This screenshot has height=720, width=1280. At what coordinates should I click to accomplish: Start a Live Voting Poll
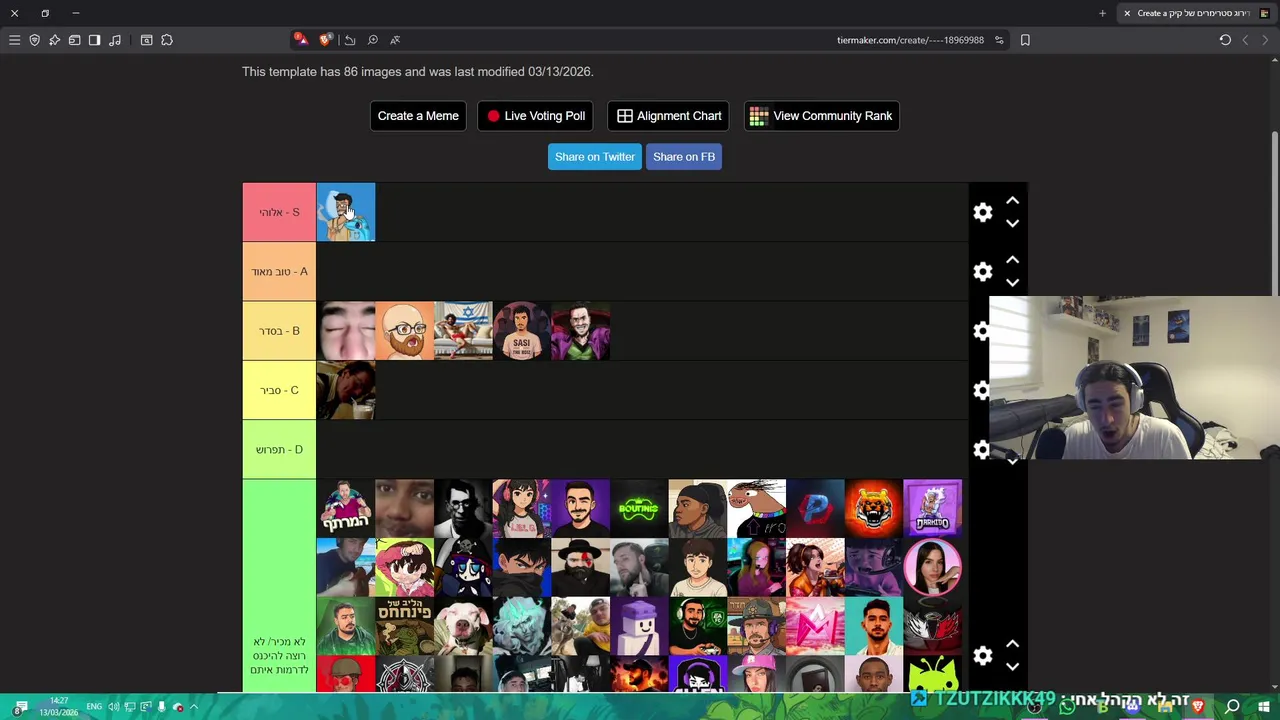pyautogui.click(x=535, y=116)
